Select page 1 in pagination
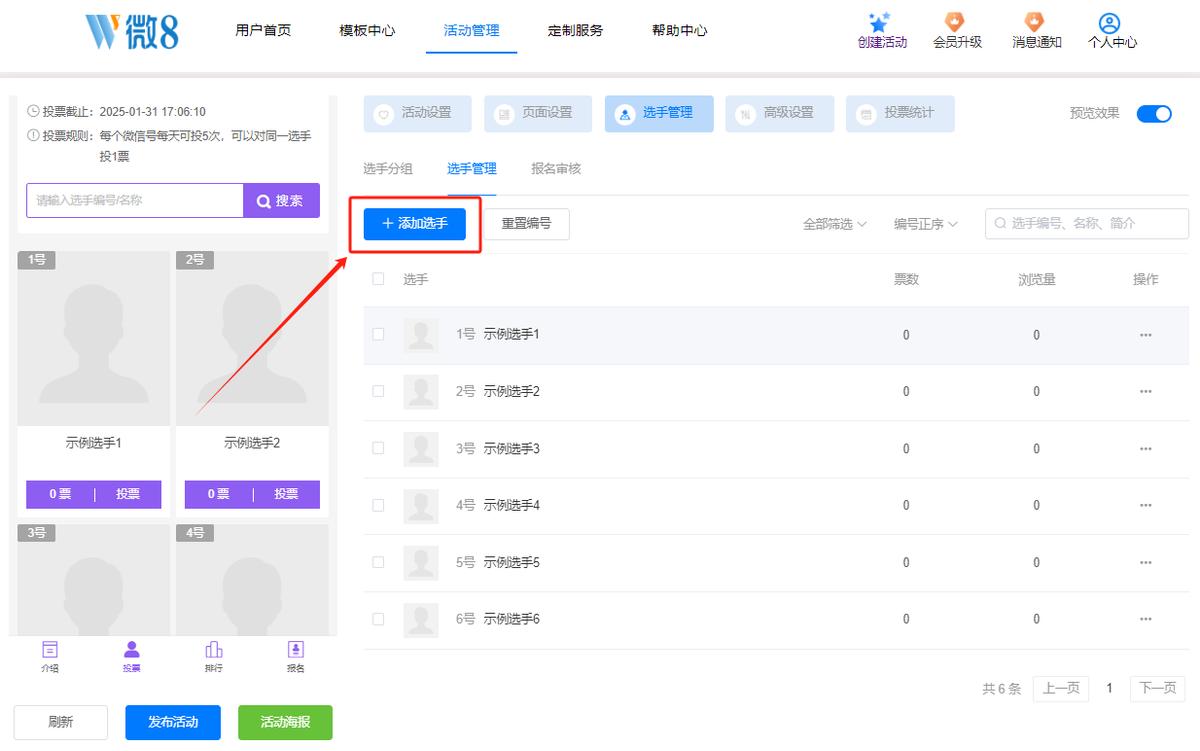Screen dimensions: 1200x751 [1109, 688]
